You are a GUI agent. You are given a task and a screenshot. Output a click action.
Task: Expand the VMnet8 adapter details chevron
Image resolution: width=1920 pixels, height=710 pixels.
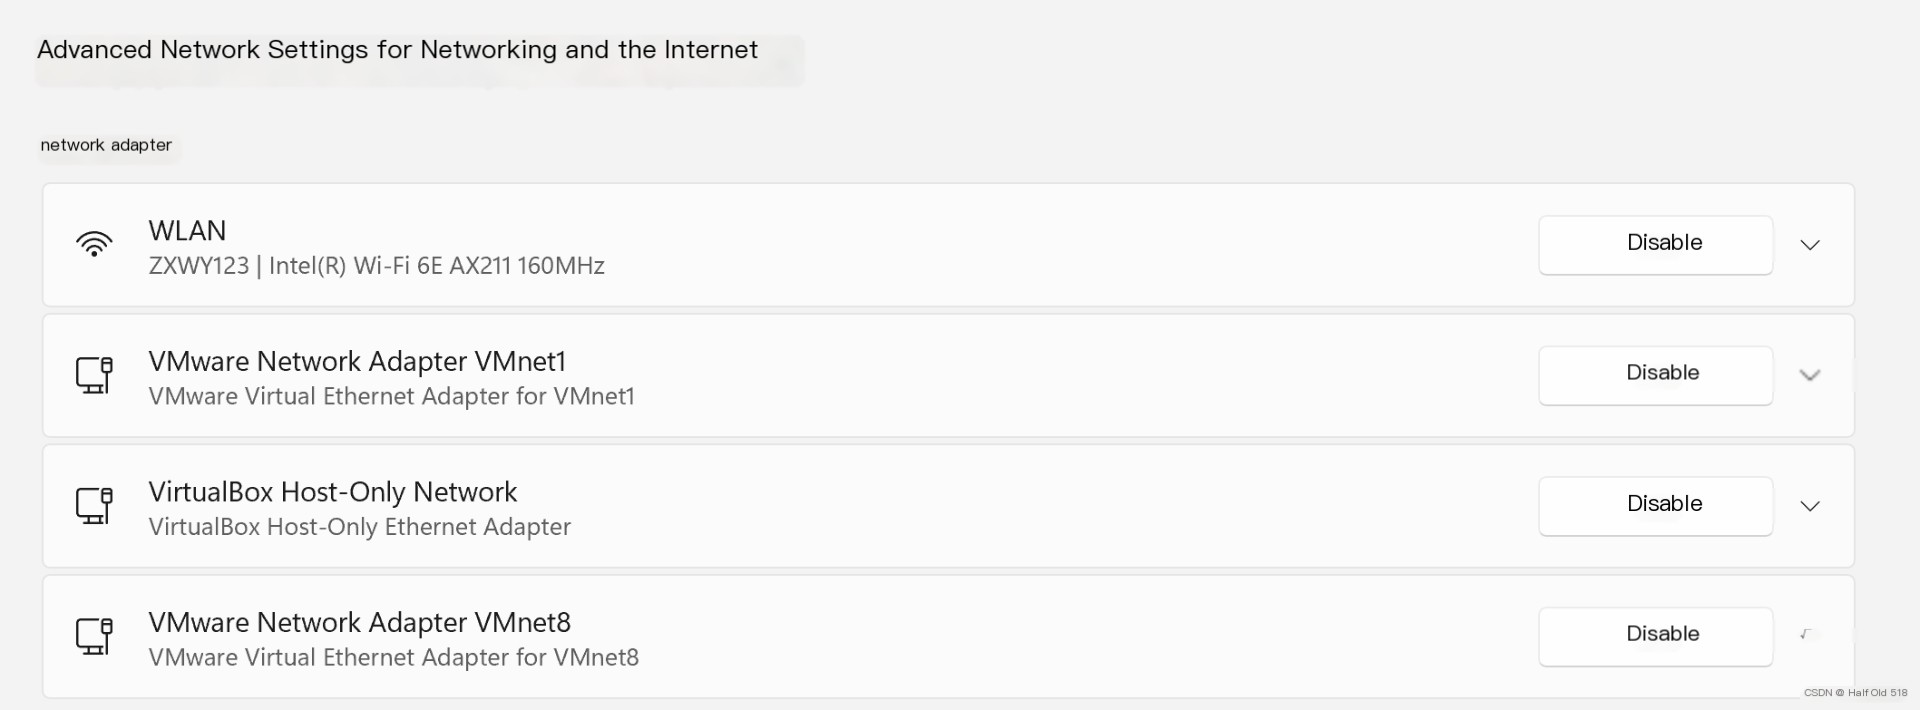(1808, 634)
